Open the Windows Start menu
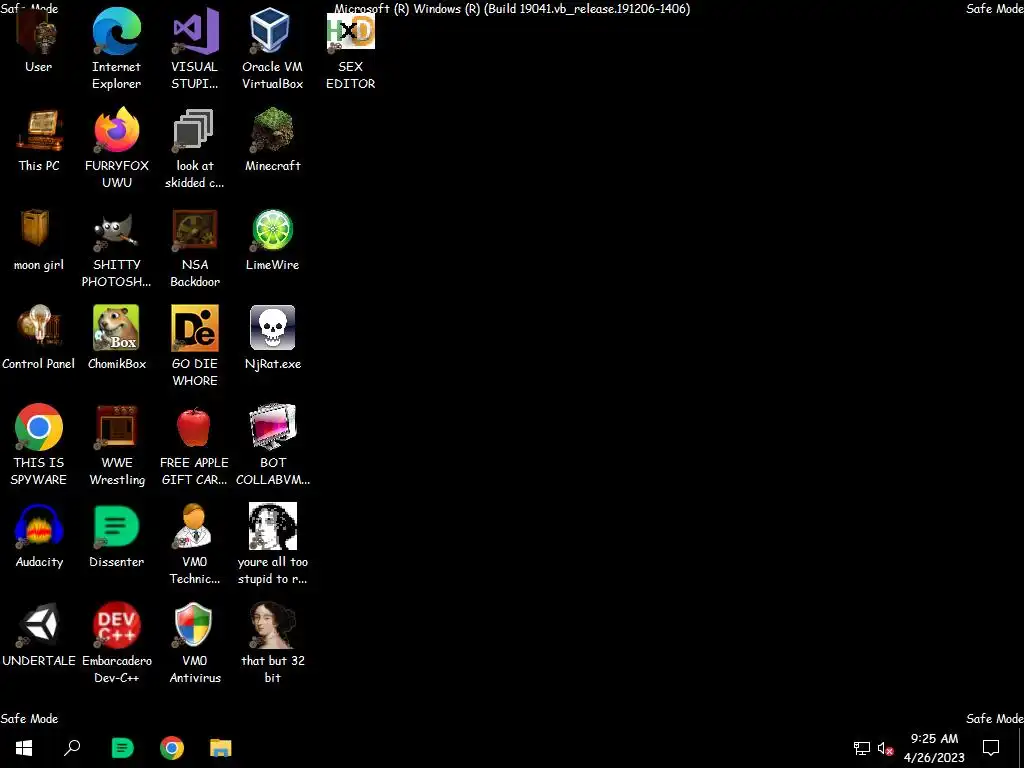 click(24, 748)
